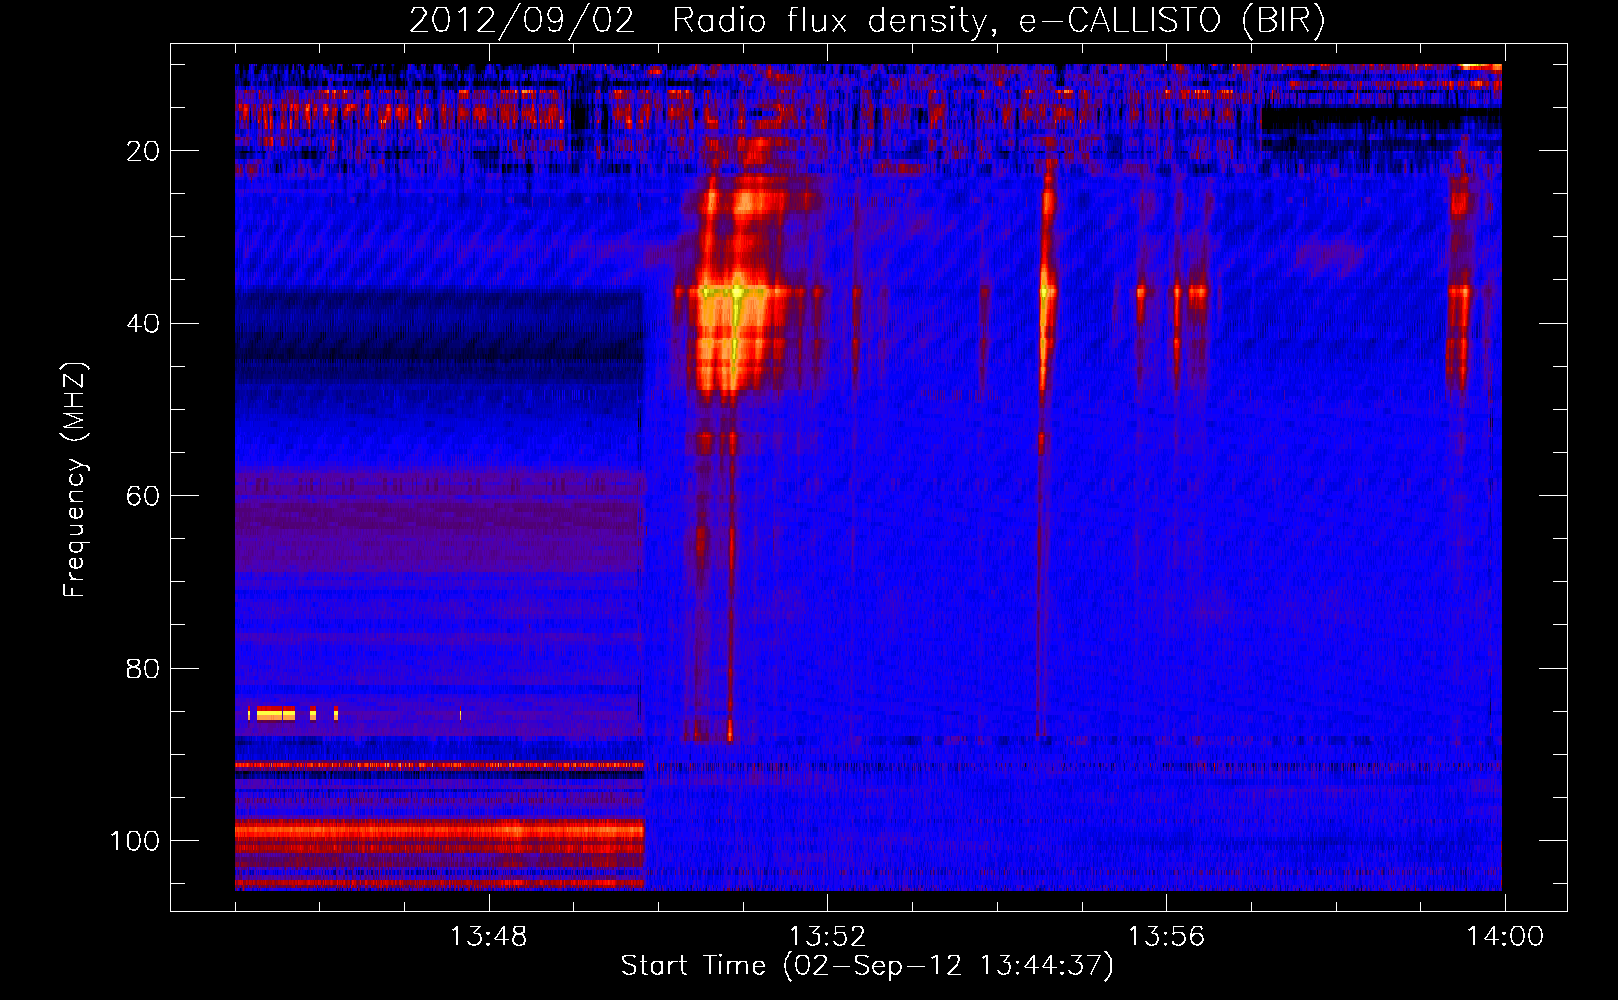Click the 13:48 time tick label
The width and height of the screenshot is (1618, 1000).
pos(489,937)
